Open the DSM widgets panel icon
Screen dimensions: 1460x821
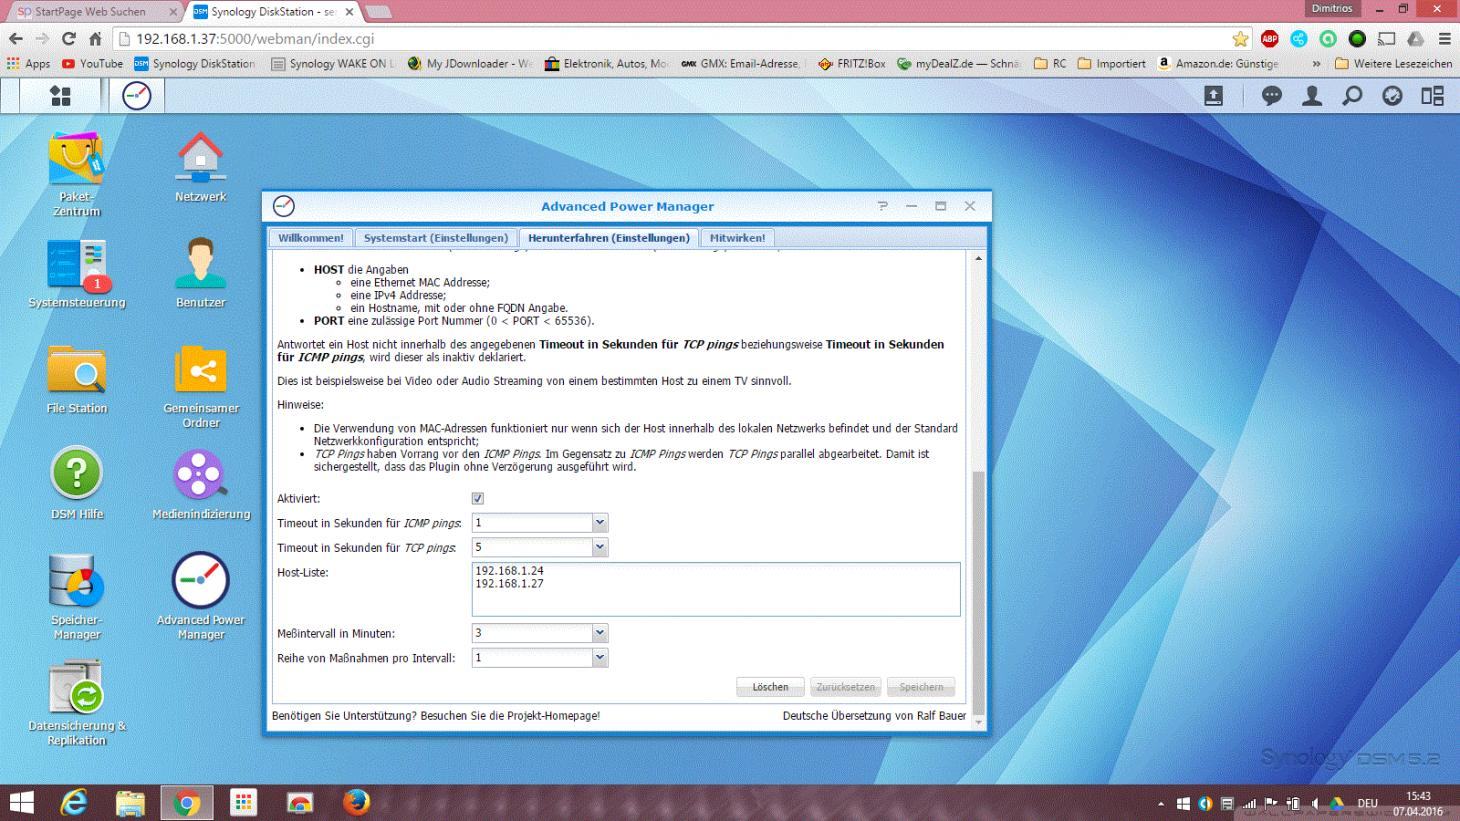(x=1432, y=96)
